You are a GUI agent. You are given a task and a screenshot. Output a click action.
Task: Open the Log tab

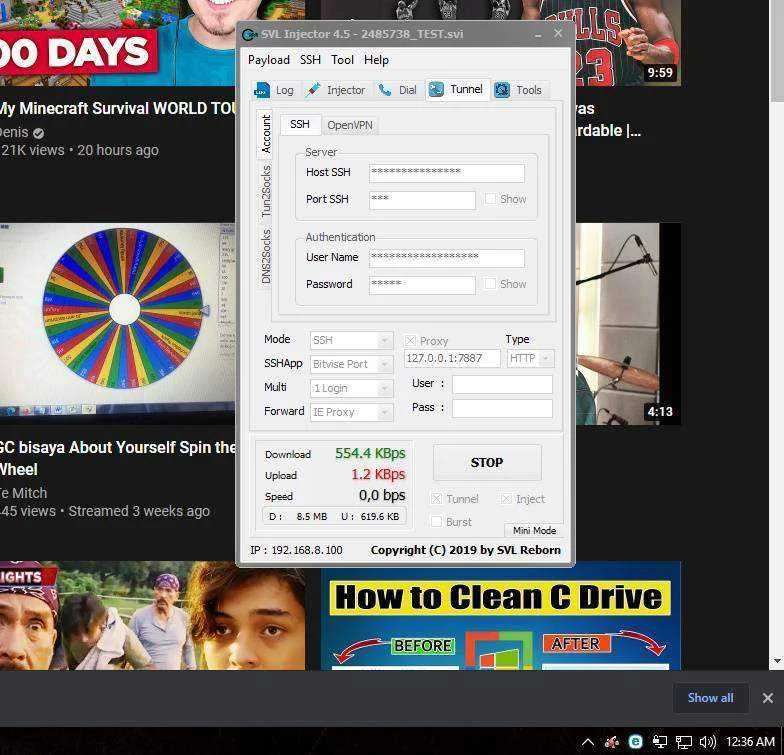(x=275, y=90)
